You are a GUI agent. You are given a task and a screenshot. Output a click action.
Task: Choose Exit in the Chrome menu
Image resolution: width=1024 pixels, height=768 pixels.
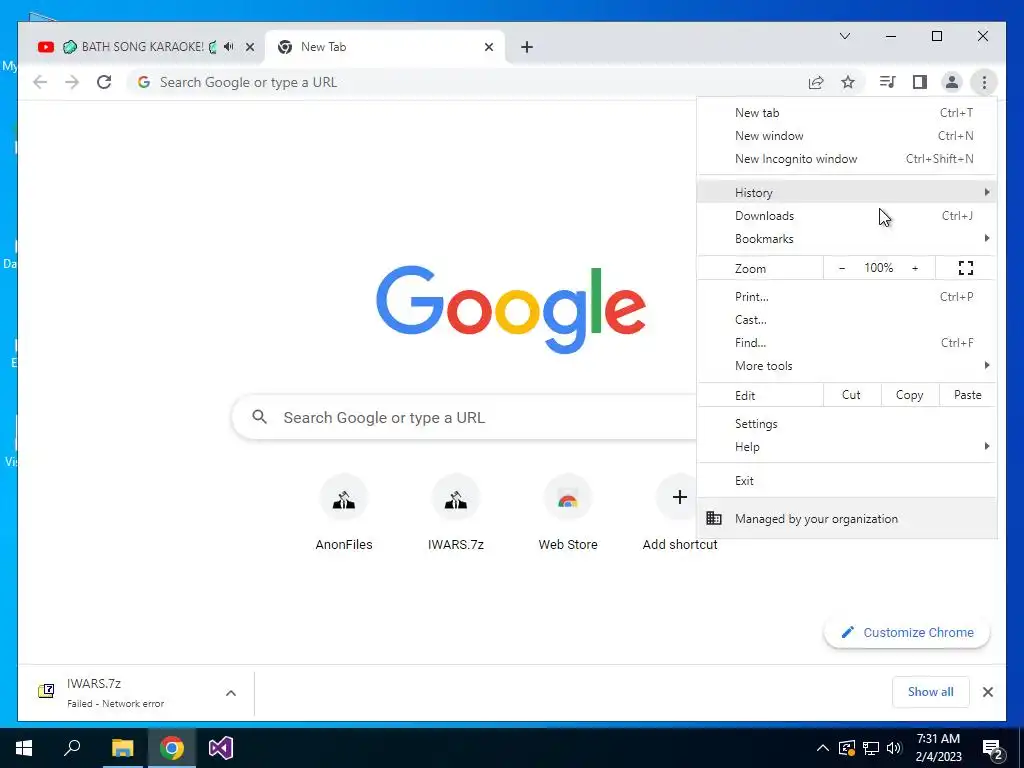coord(847,481)
